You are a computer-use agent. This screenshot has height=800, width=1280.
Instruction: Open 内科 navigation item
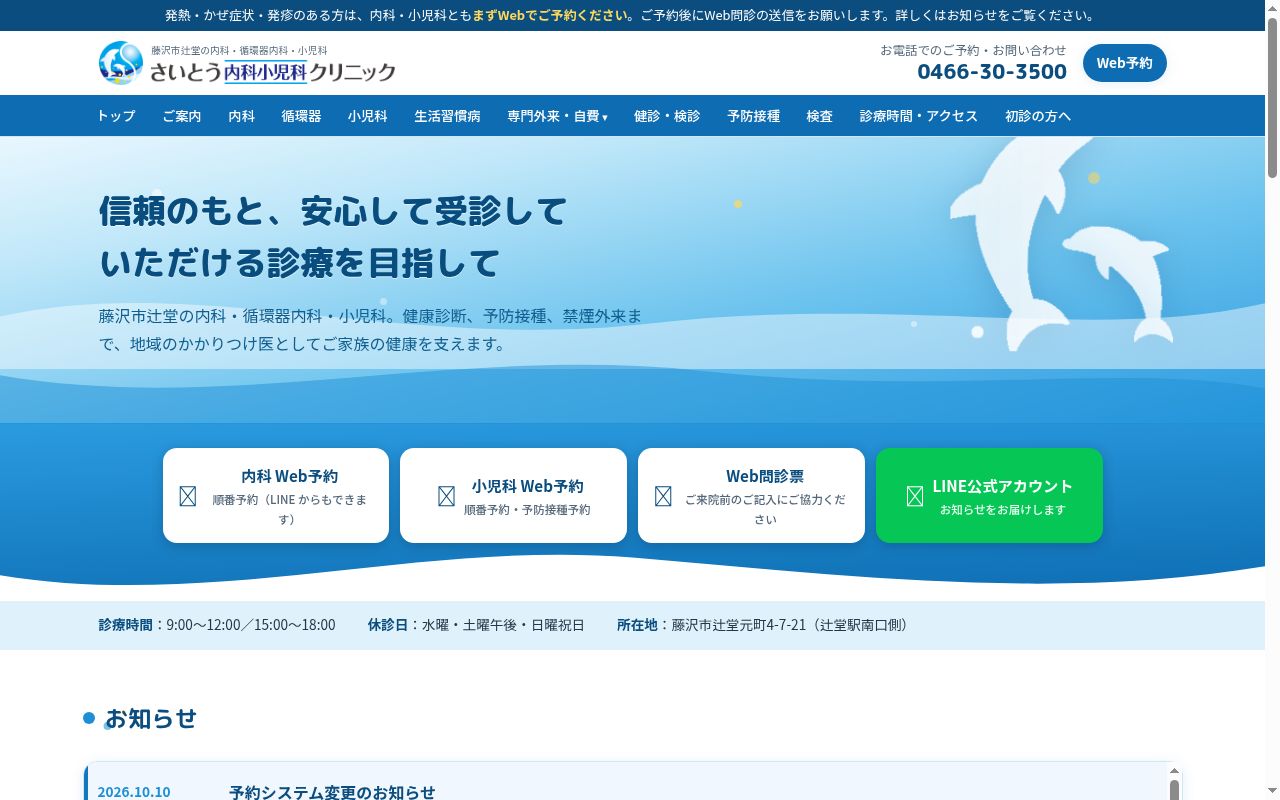click(241, 116)
